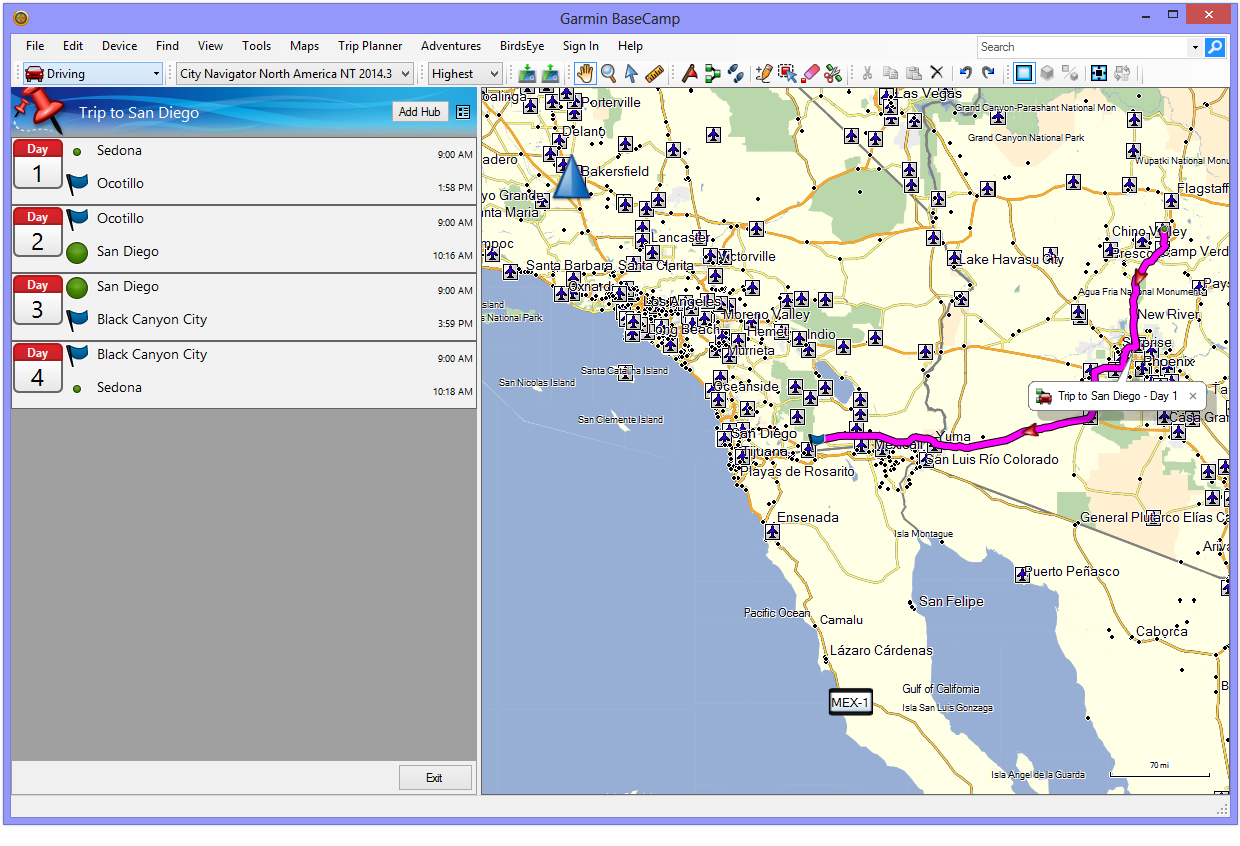Image resolution: width=1240 pixels, height=846 pixels.
Task: Pick the Measure ruler tool
Action: pyautogui.click(x=655, y=73)
